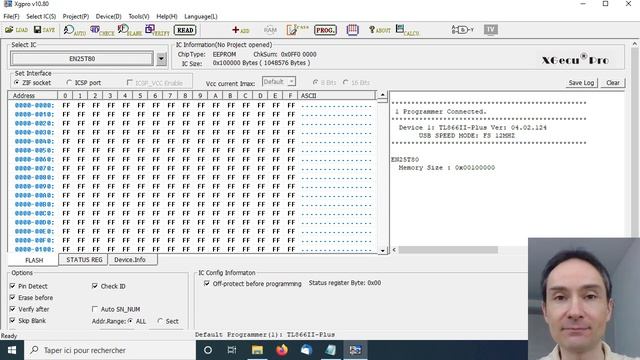
Task: Toggle Off-protect before programming
Action: 253,283
